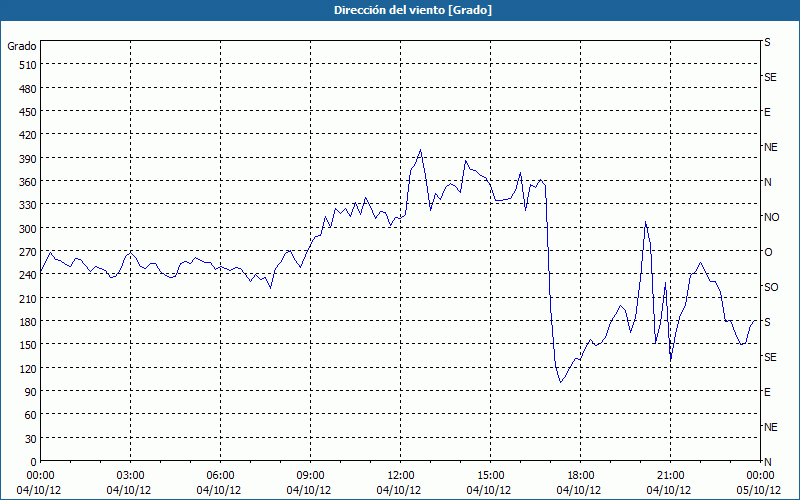The height and width of the screenshot is (500, 800).
Task: Click the 04/10/12 date below 12:00
Action: 398,490
